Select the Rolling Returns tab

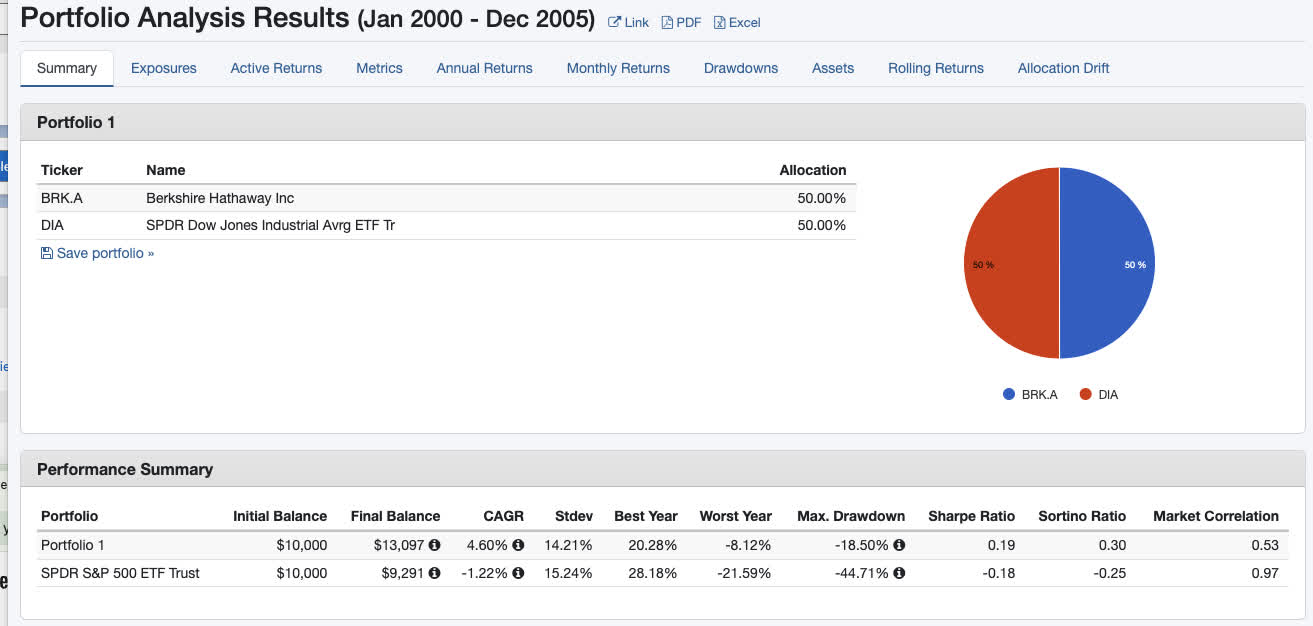tap(935, 68)
